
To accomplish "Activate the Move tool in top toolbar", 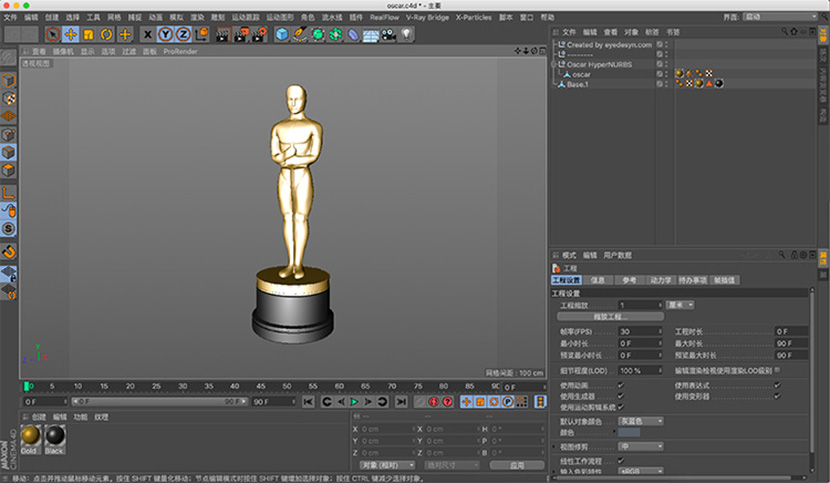I will (70, 34).
